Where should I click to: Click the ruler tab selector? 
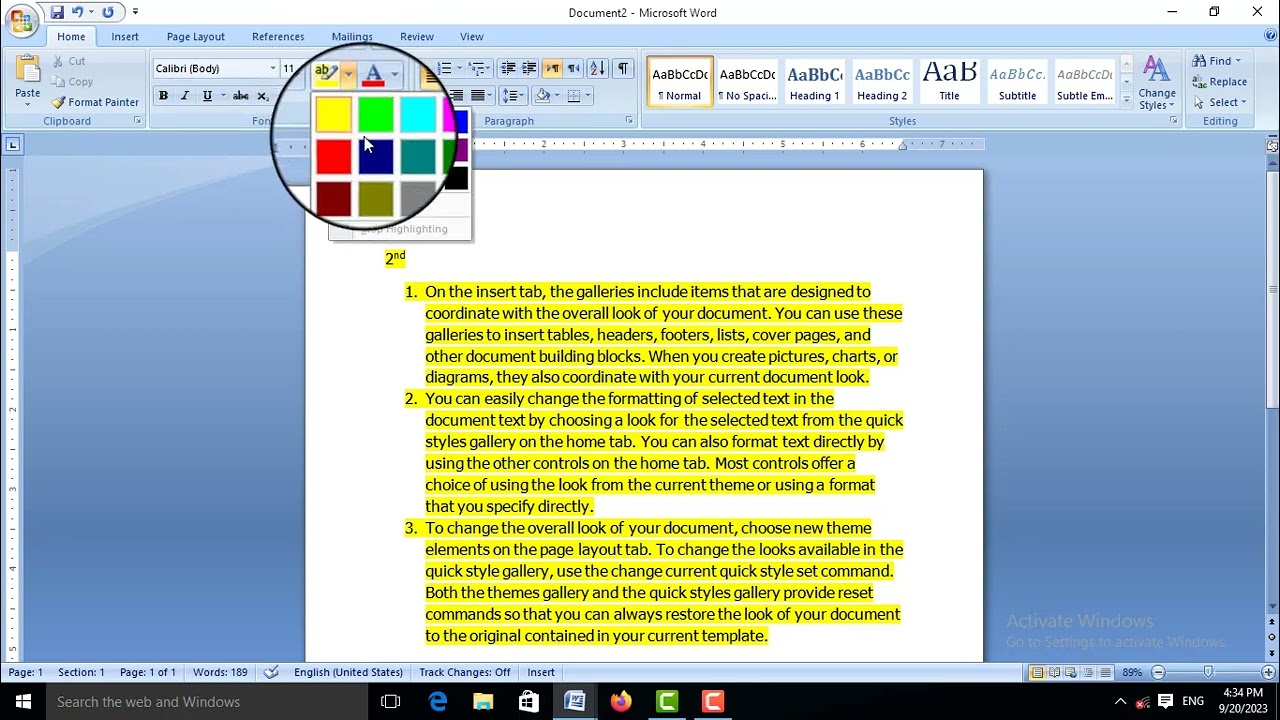click(13, 145)
